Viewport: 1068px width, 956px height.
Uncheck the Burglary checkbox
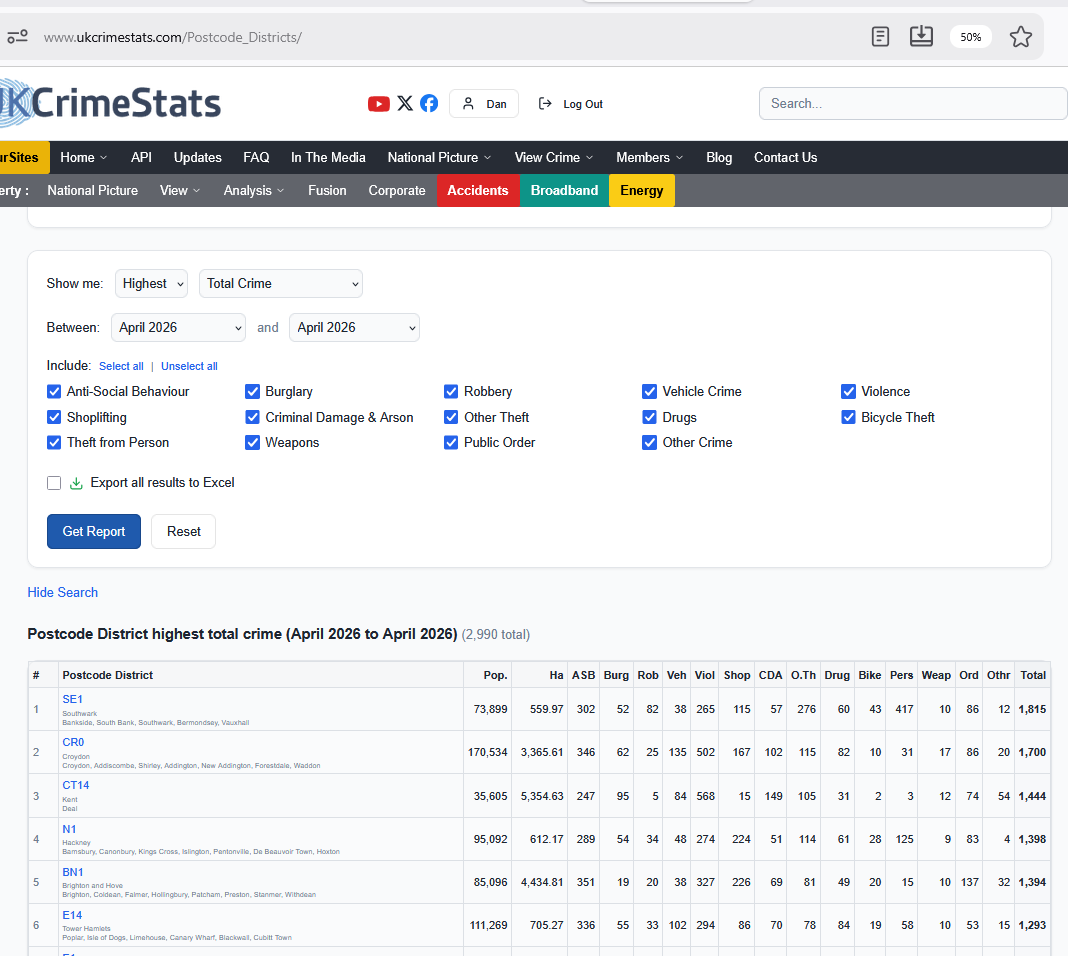(252, 392)
